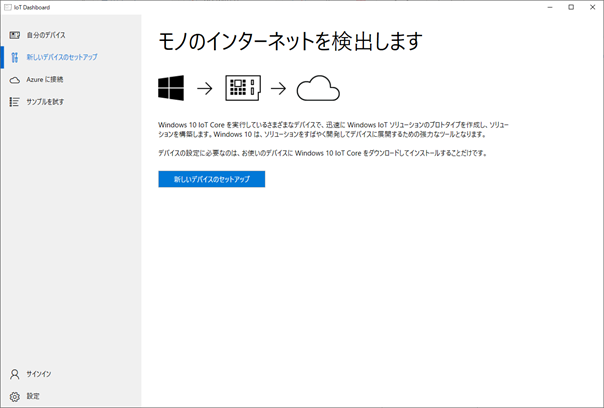This screenshot has width=604, height=408.
Task: Click the My Devices (自分のデバイス) sidebar icon
Action: (x=14, y=35)
